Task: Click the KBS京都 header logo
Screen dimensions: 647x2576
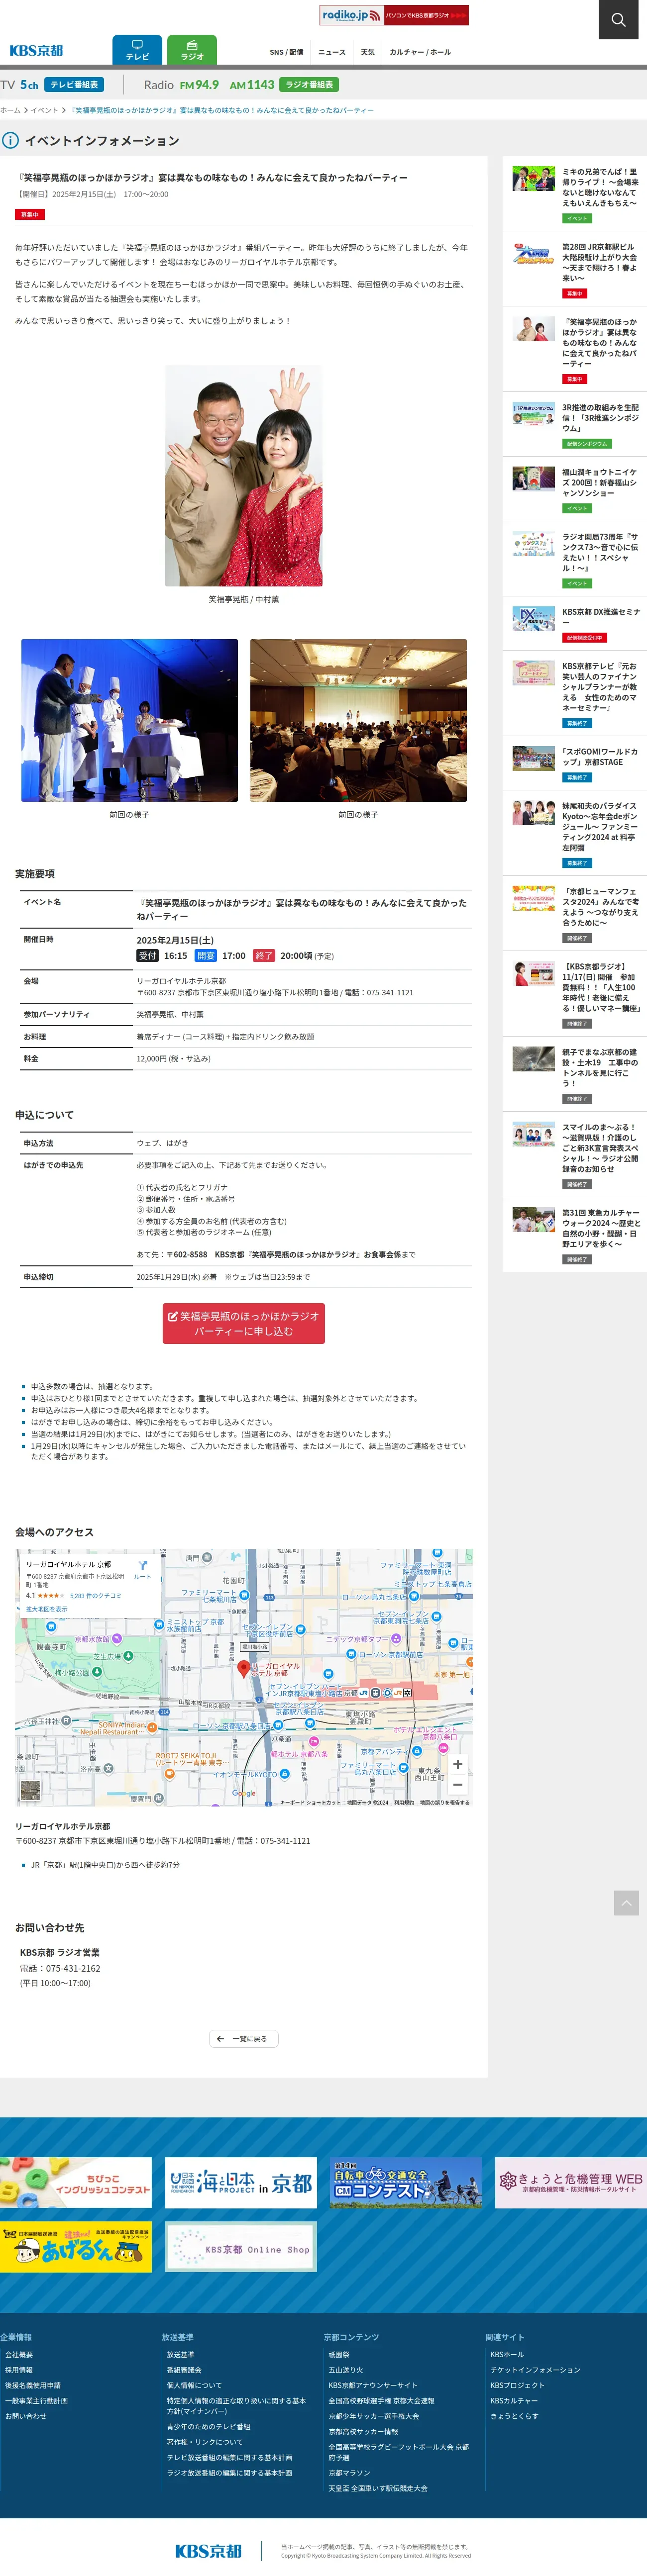Action: (x=36, y=50)
